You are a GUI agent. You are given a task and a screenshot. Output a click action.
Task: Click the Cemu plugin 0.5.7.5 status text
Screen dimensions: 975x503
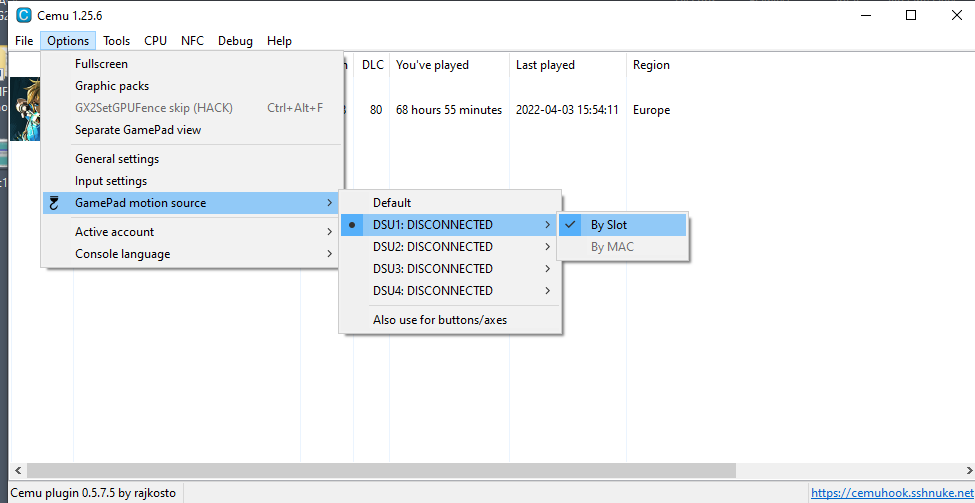(x=93, y=494)
